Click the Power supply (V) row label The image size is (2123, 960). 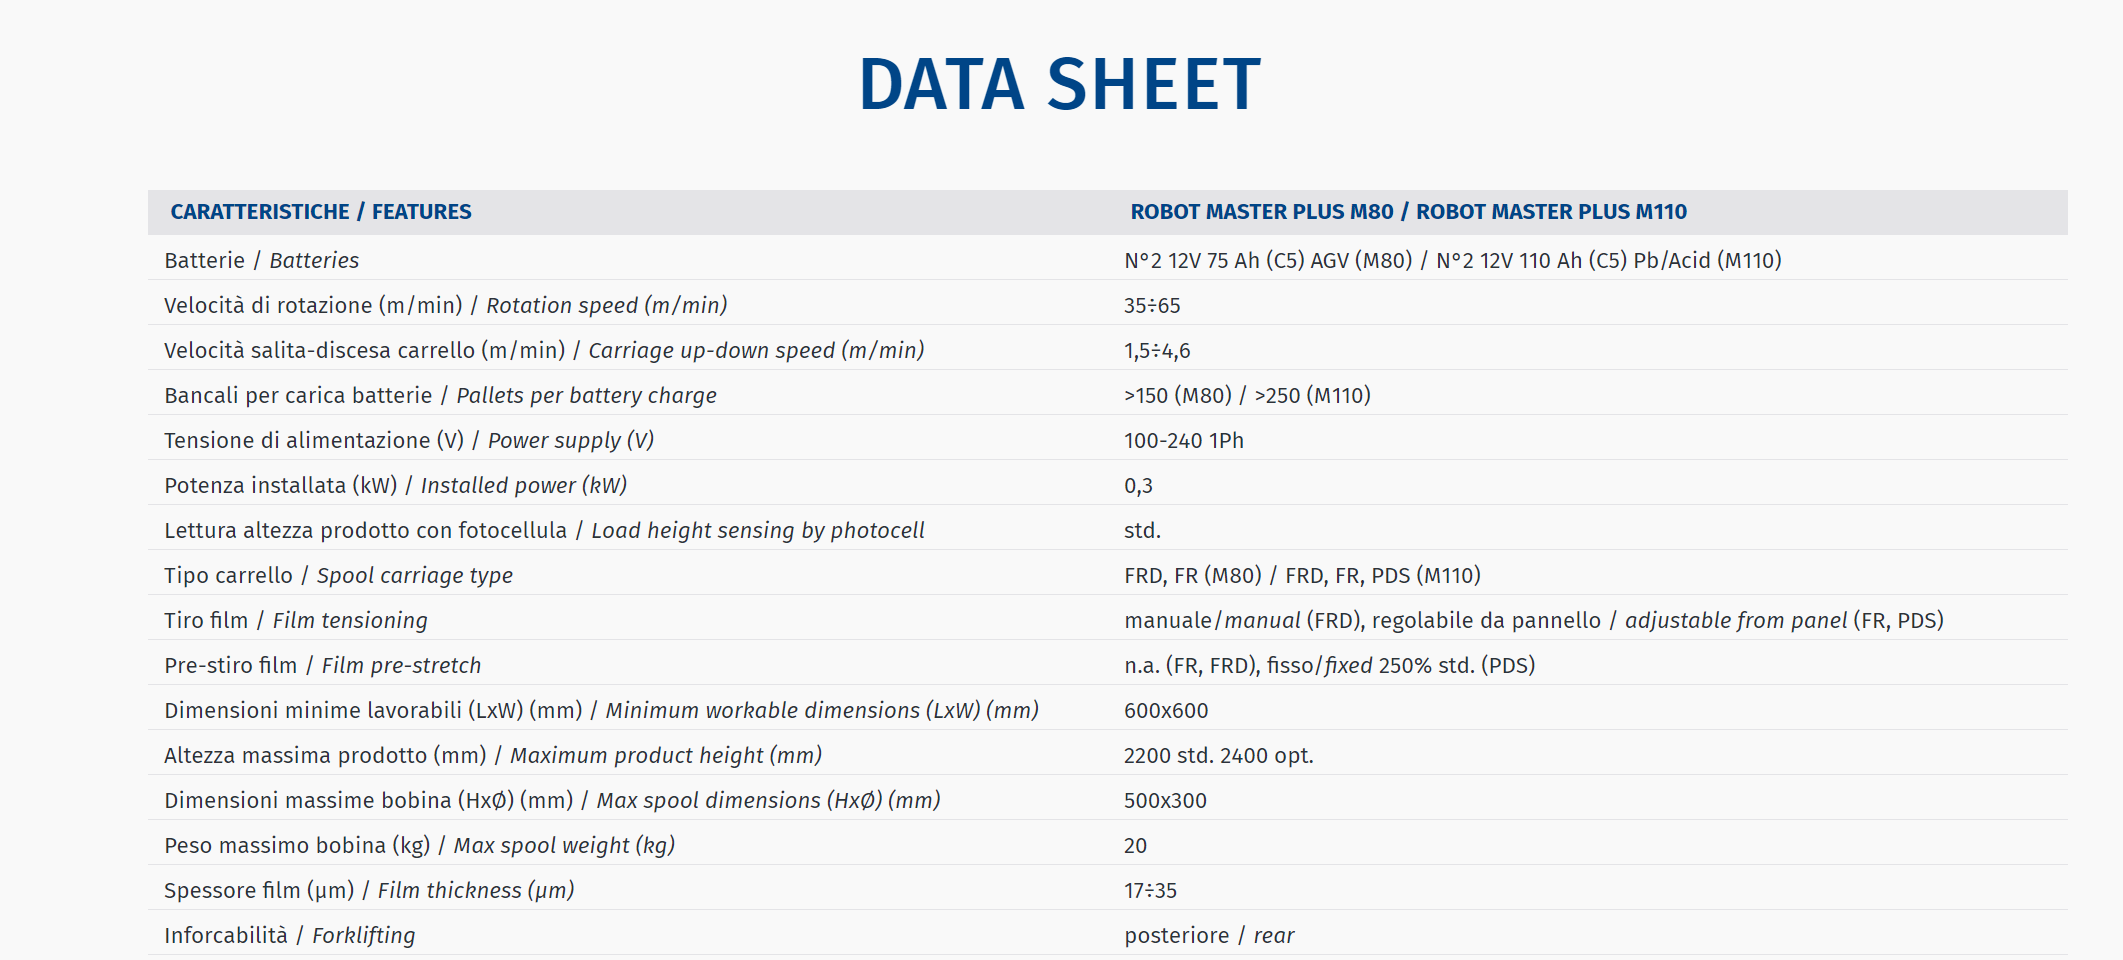click(x=409, y=440)
